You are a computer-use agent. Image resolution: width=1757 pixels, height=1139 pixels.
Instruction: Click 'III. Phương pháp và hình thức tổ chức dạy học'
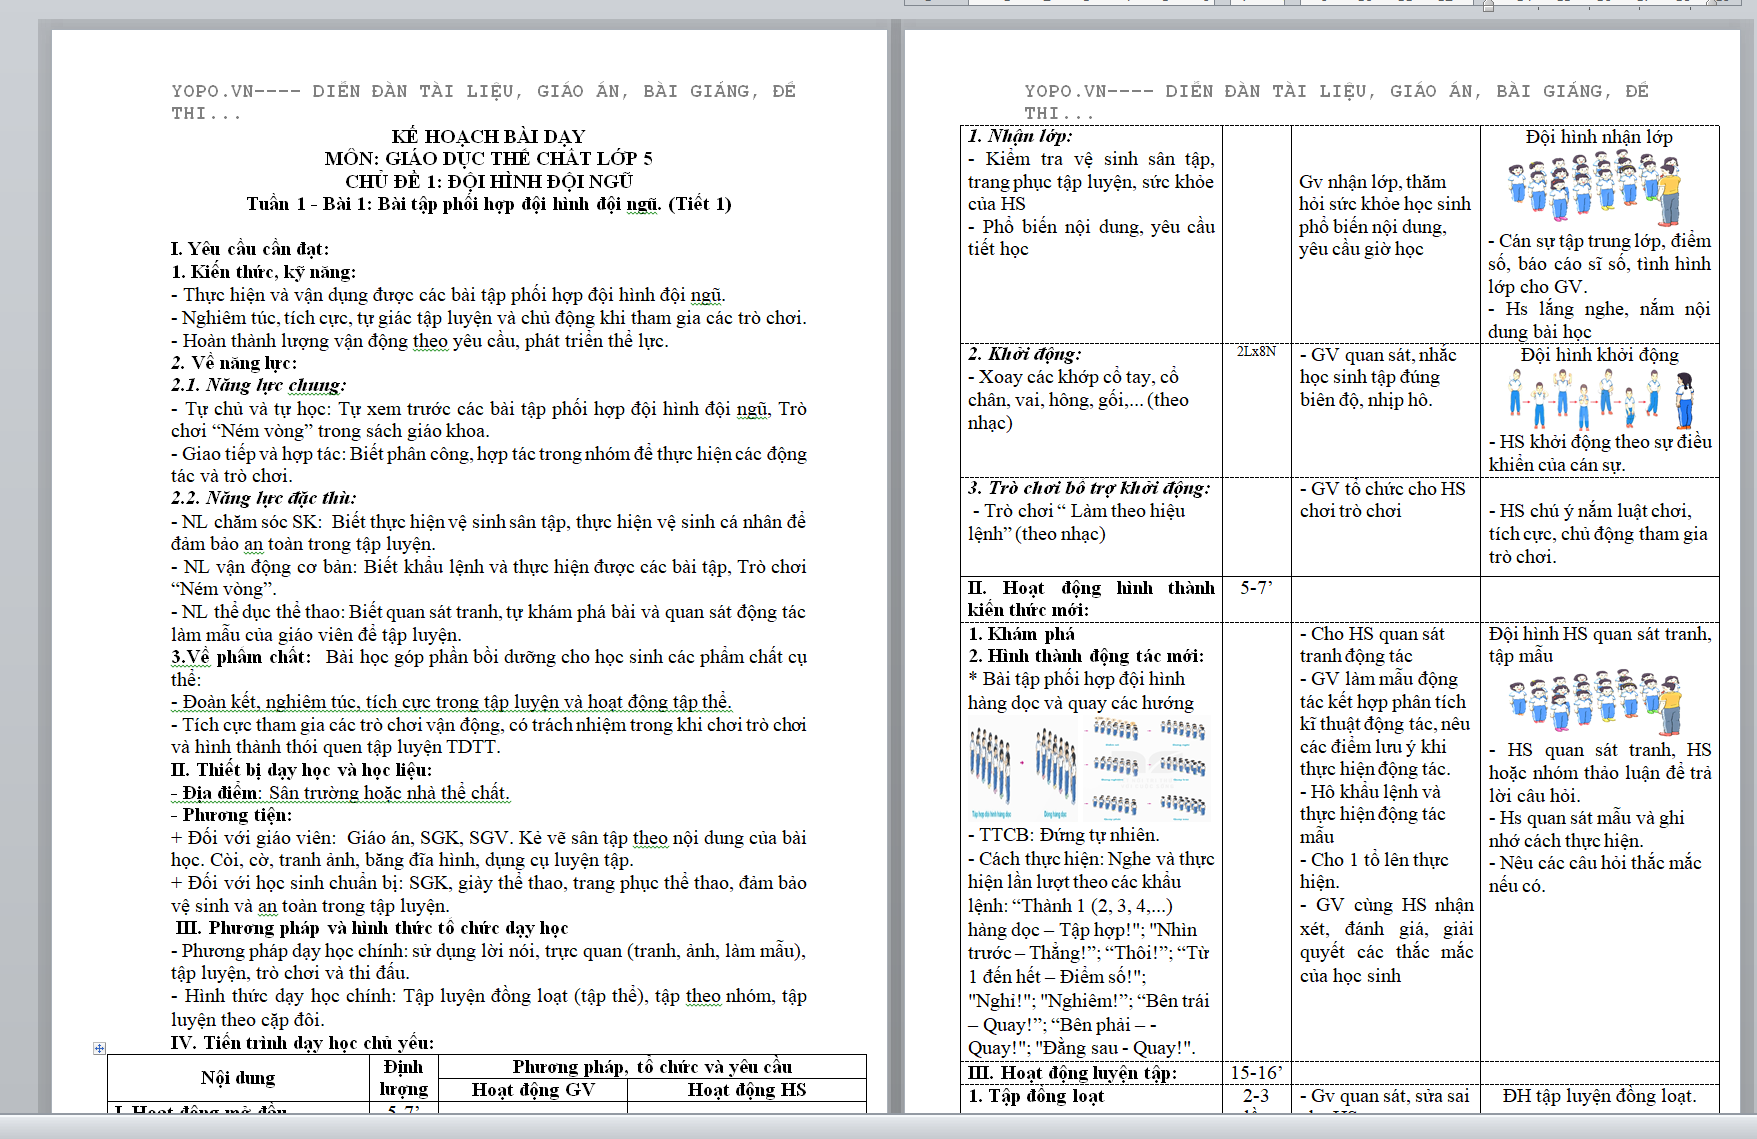click(x=371, y=928)
